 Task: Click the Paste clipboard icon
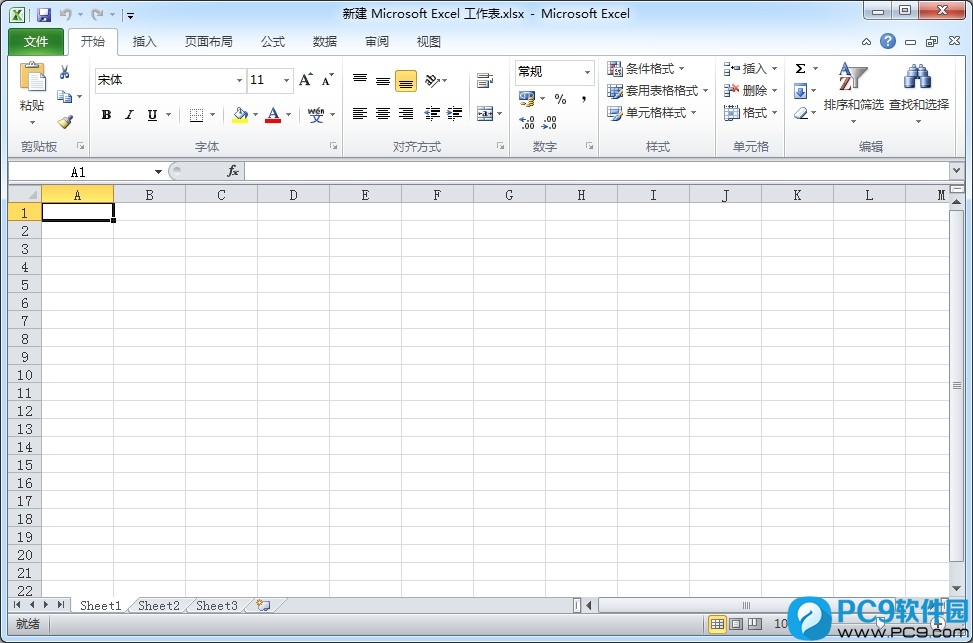[32, 77]
